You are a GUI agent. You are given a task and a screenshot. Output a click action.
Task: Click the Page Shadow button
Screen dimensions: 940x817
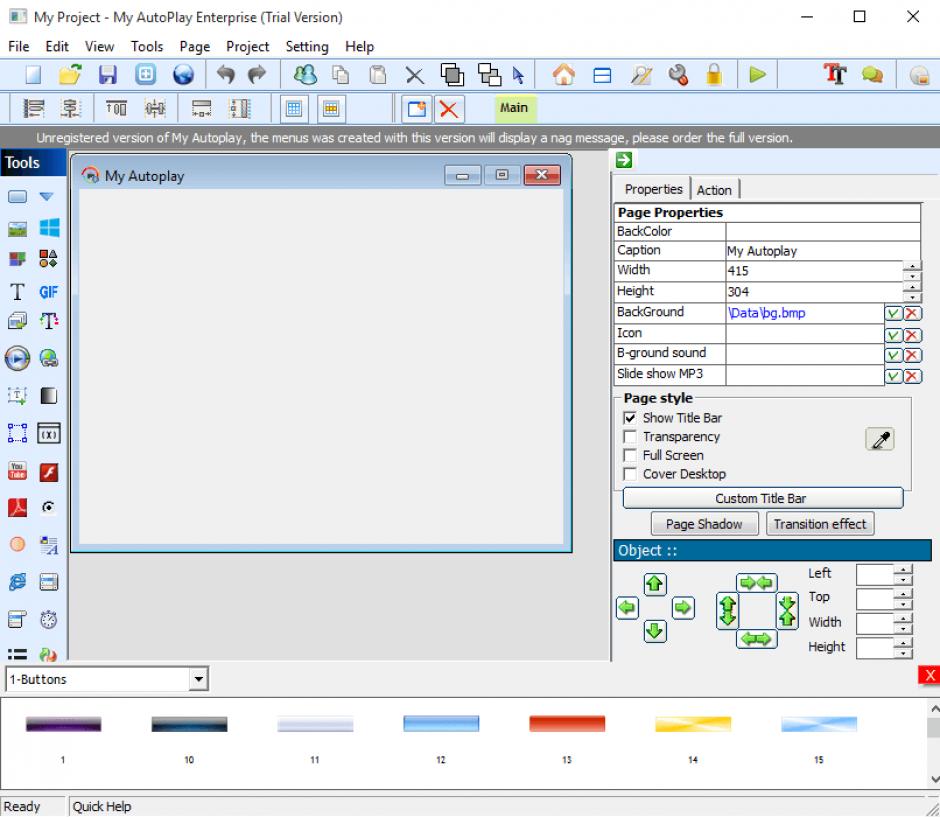tap(704, 524)
